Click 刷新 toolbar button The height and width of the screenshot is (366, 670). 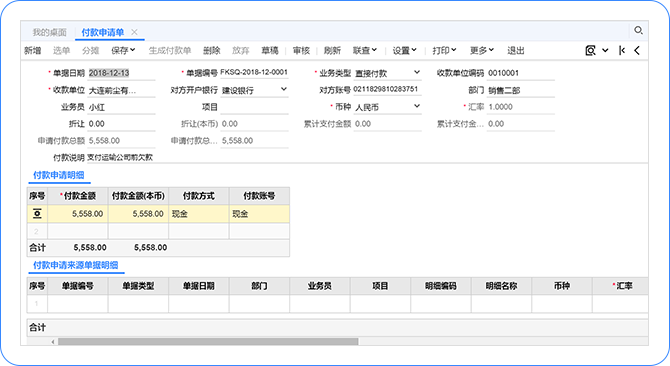(x=332, y=51)
